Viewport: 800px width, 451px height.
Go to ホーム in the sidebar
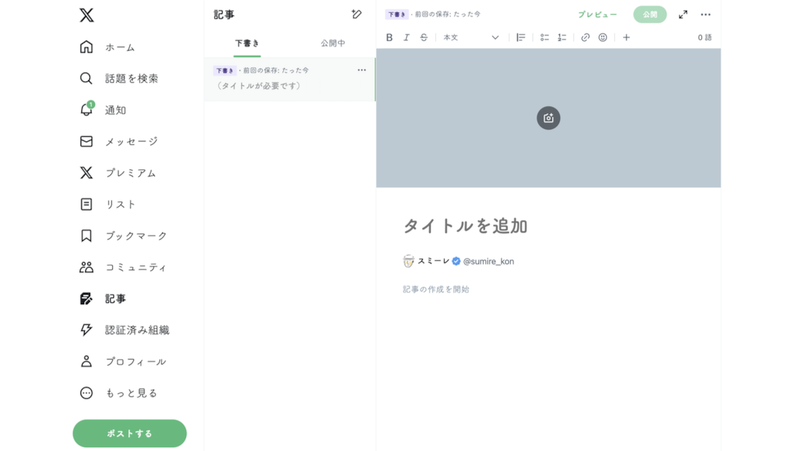tap(107, 47)
